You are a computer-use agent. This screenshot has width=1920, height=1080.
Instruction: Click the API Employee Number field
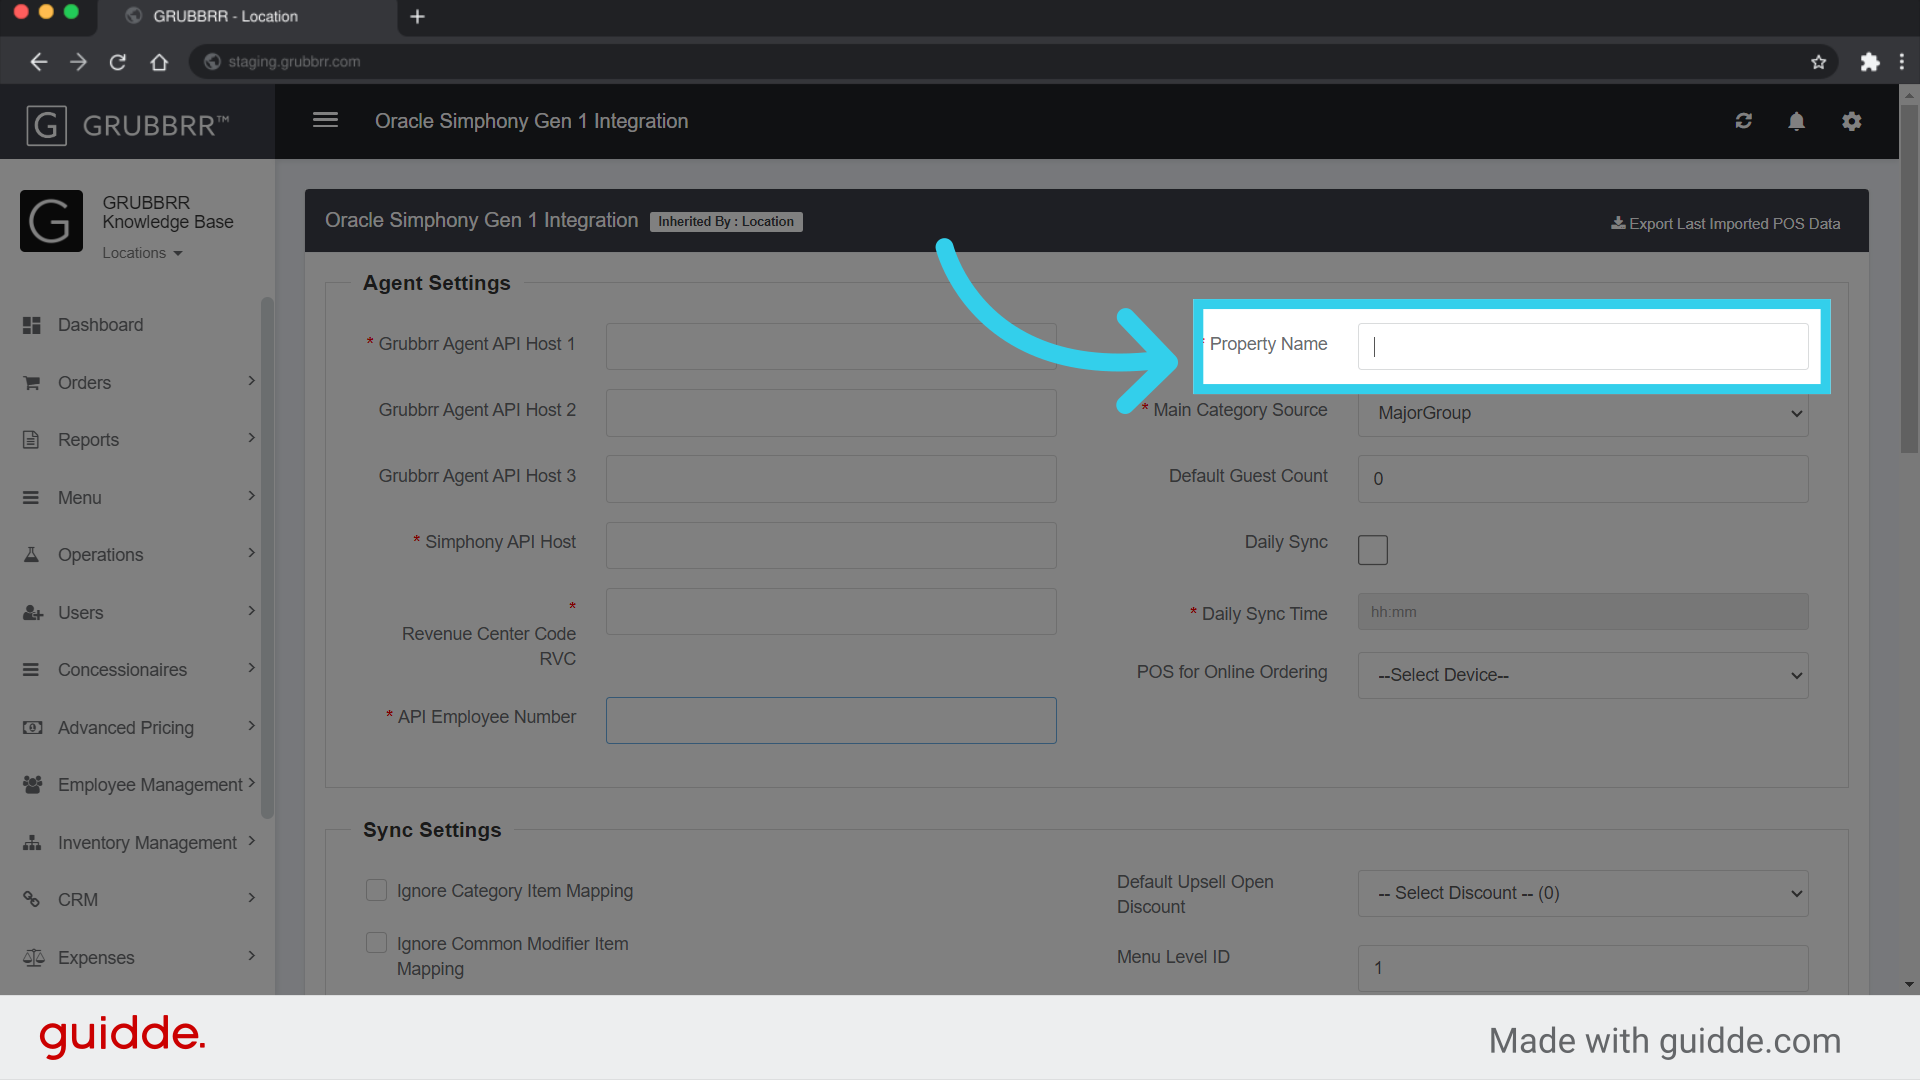pos(831,720)
